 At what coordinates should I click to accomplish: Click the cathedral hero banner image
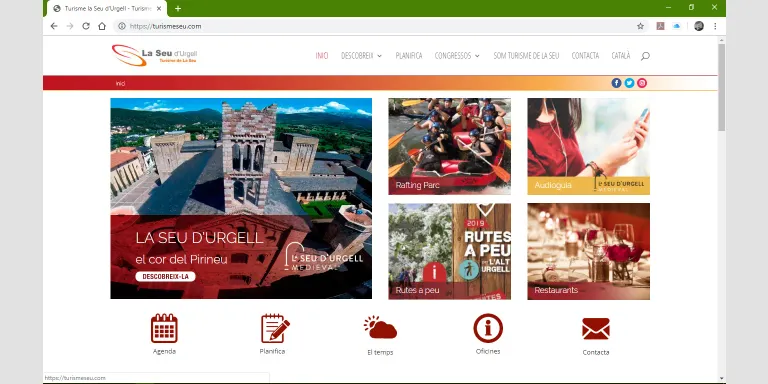pos(241,198)
